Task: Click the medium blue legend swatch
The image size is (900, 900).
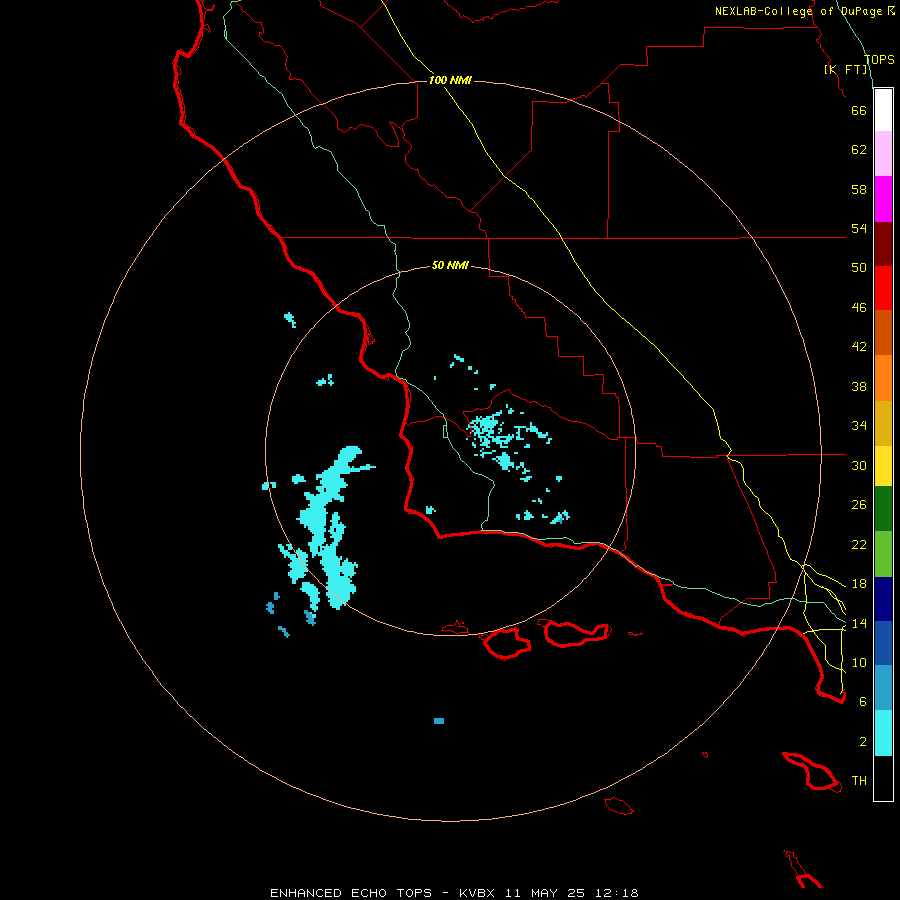Action: coord(883,643)
